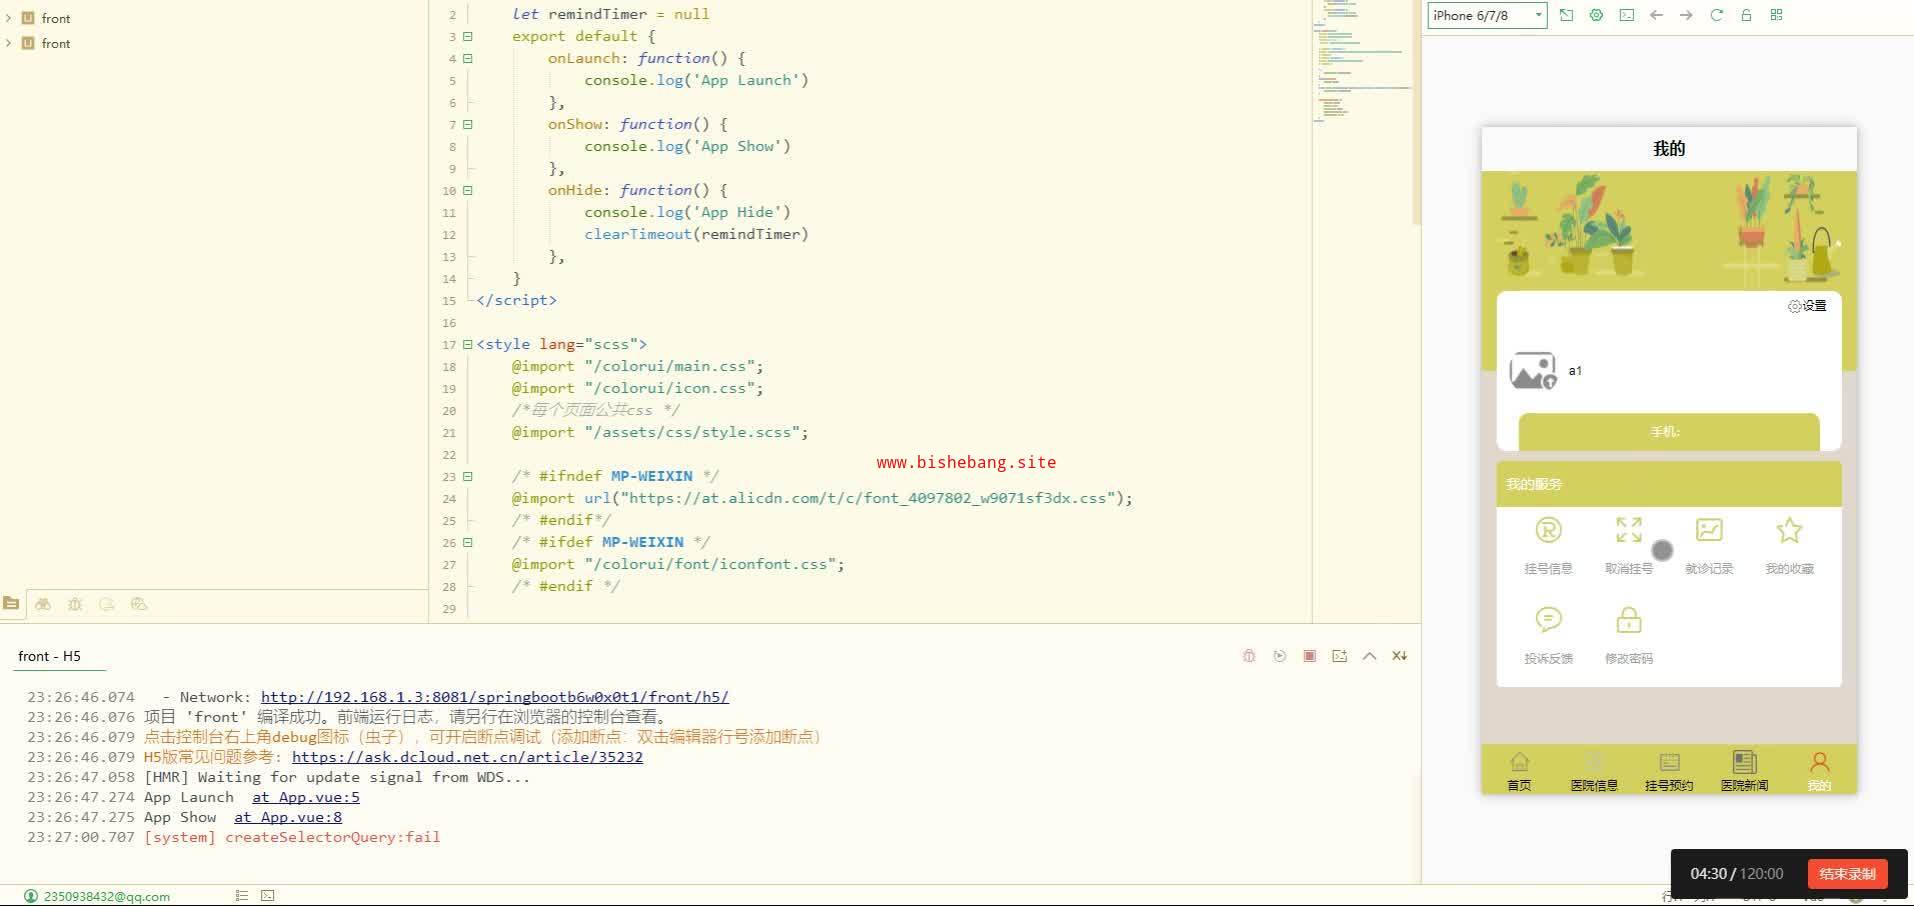The width and height of the screenshot is (1914, 906).
Task: Switch to 首页 tab in phone preview
Action: [1519, 770]
